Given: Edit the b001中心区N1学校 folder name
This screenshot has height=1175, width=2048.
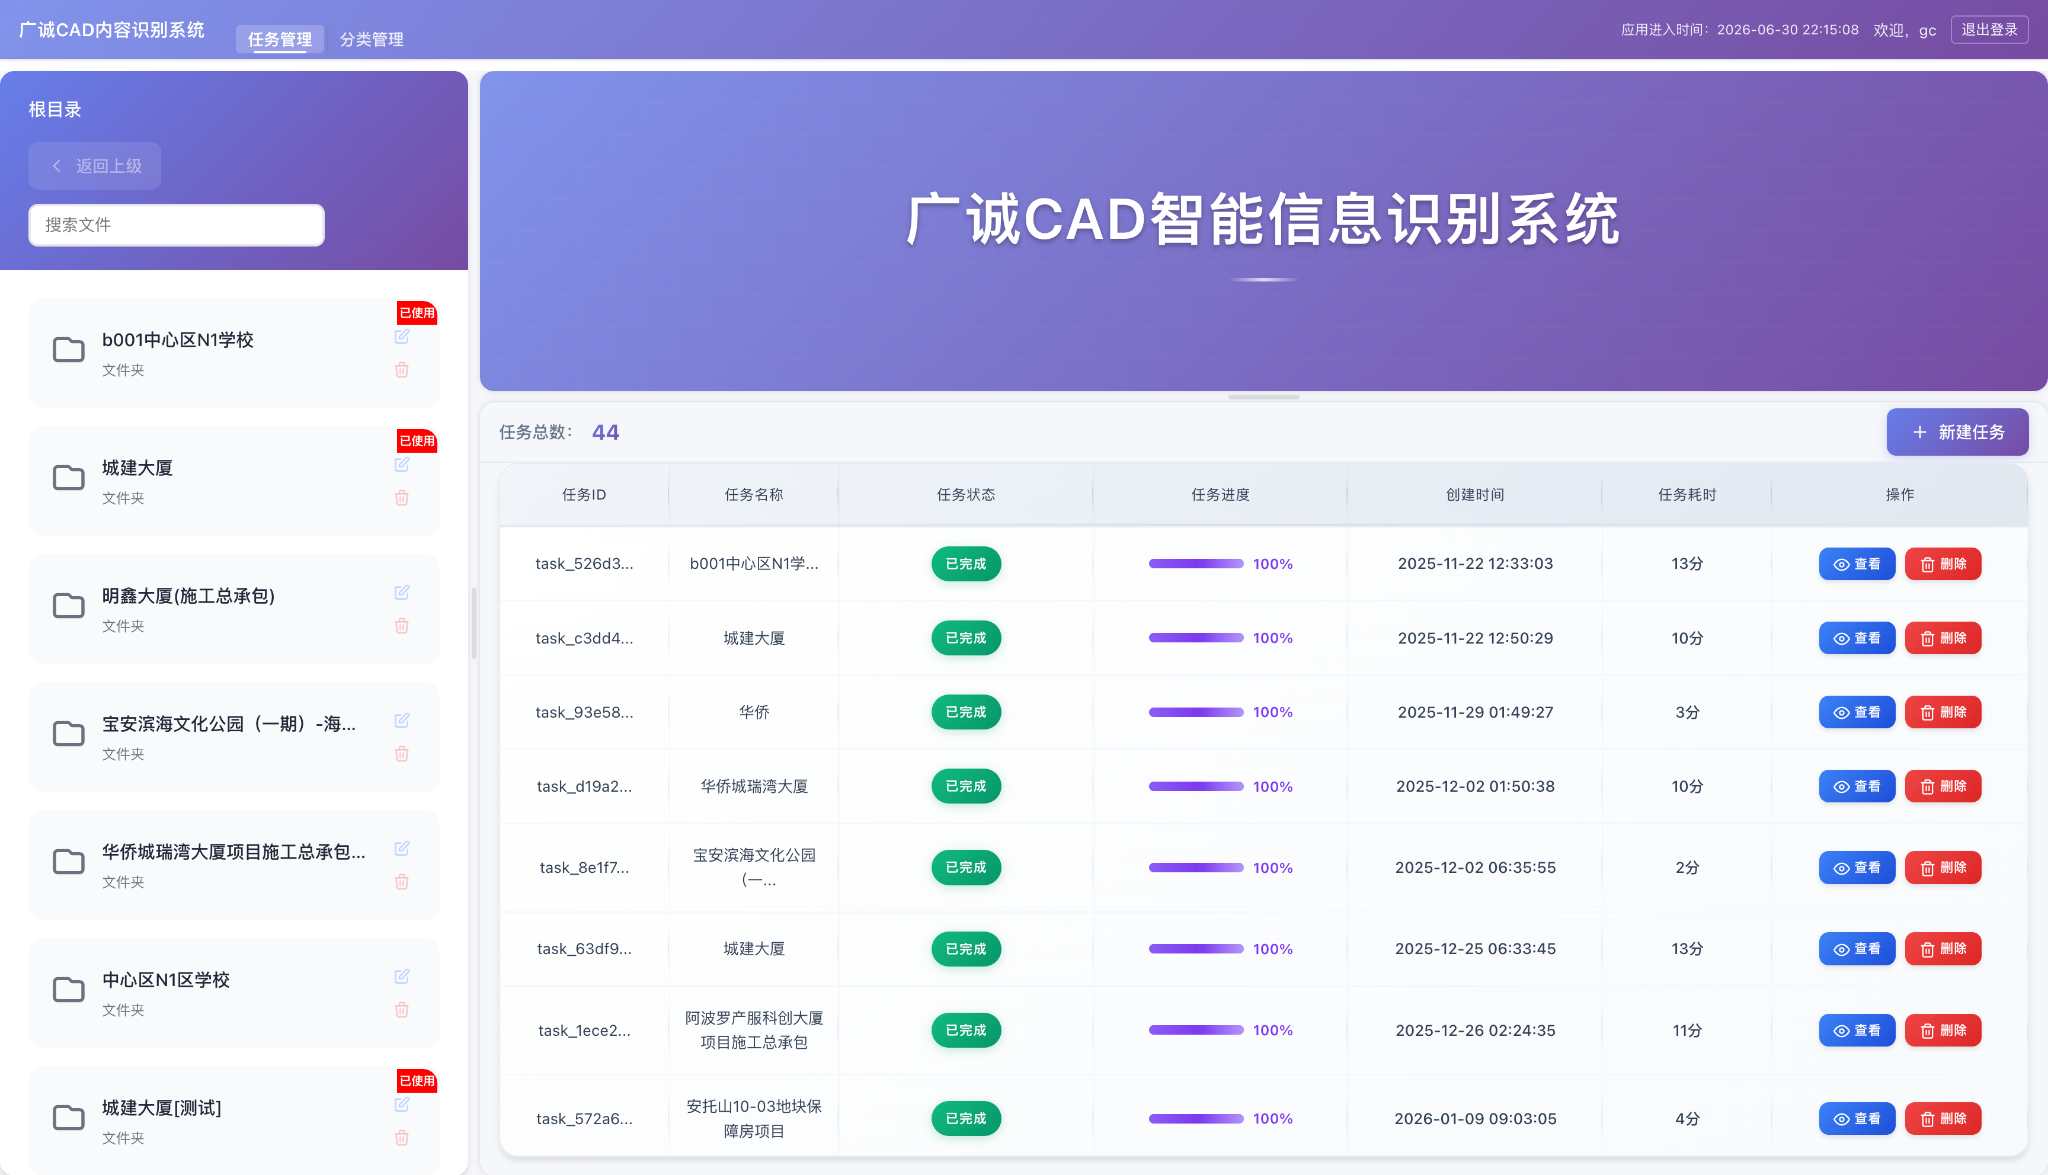Looking at the screenshot, I should (x=402, y=337).
